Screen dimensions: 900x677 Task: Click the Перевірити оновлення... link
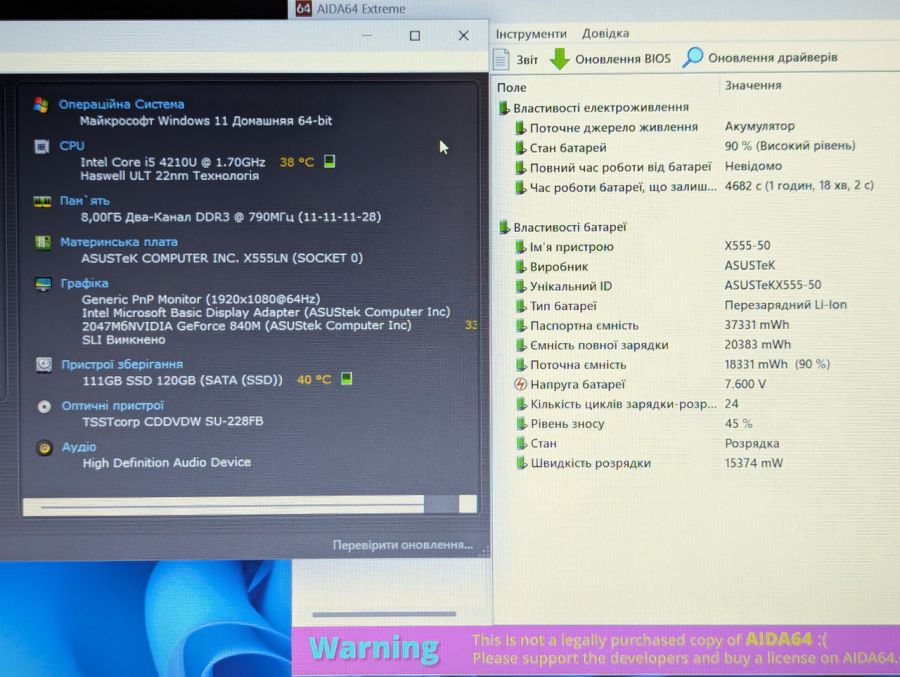tap(403, 545)
